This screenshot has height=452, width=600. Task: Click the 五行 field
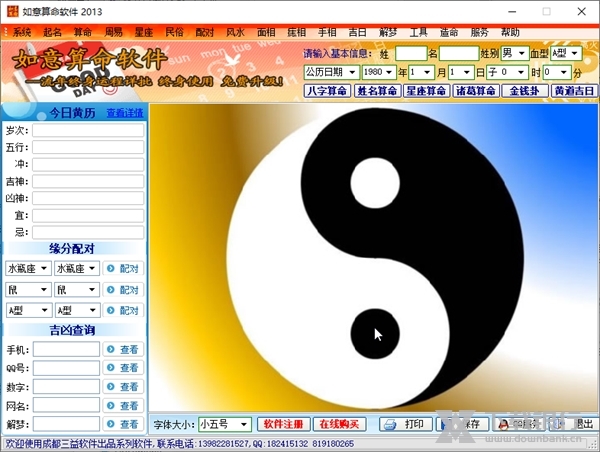(x=88, y=147)
